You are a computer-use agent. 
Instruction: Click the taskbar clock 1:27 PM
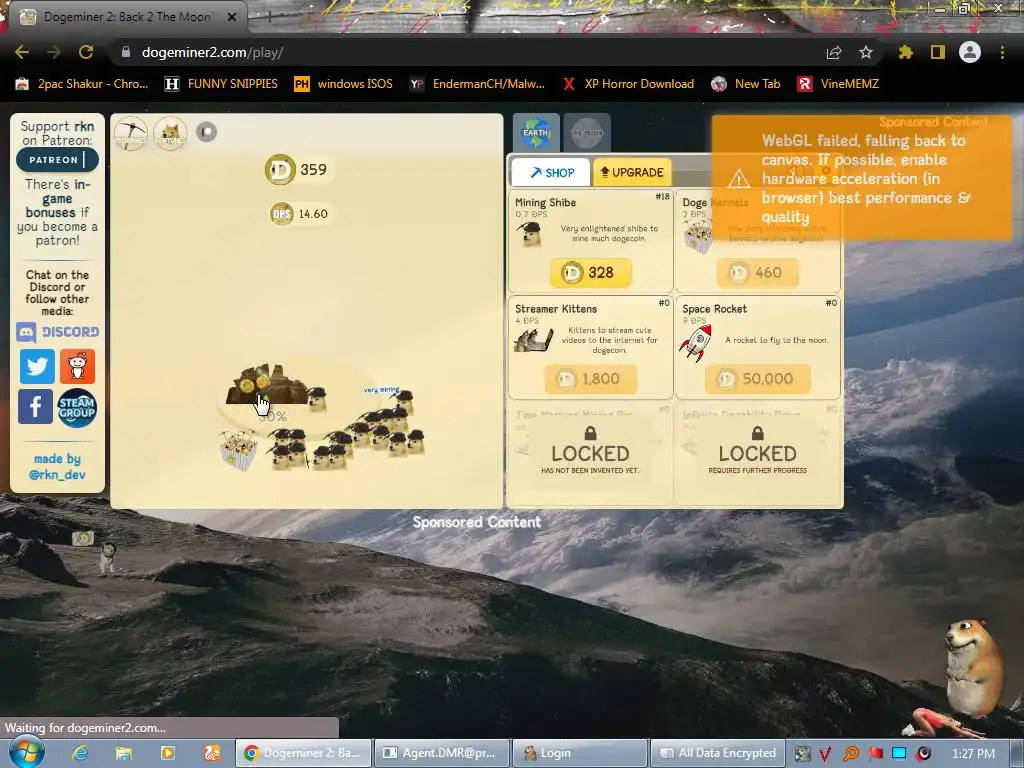coord(973,754)
